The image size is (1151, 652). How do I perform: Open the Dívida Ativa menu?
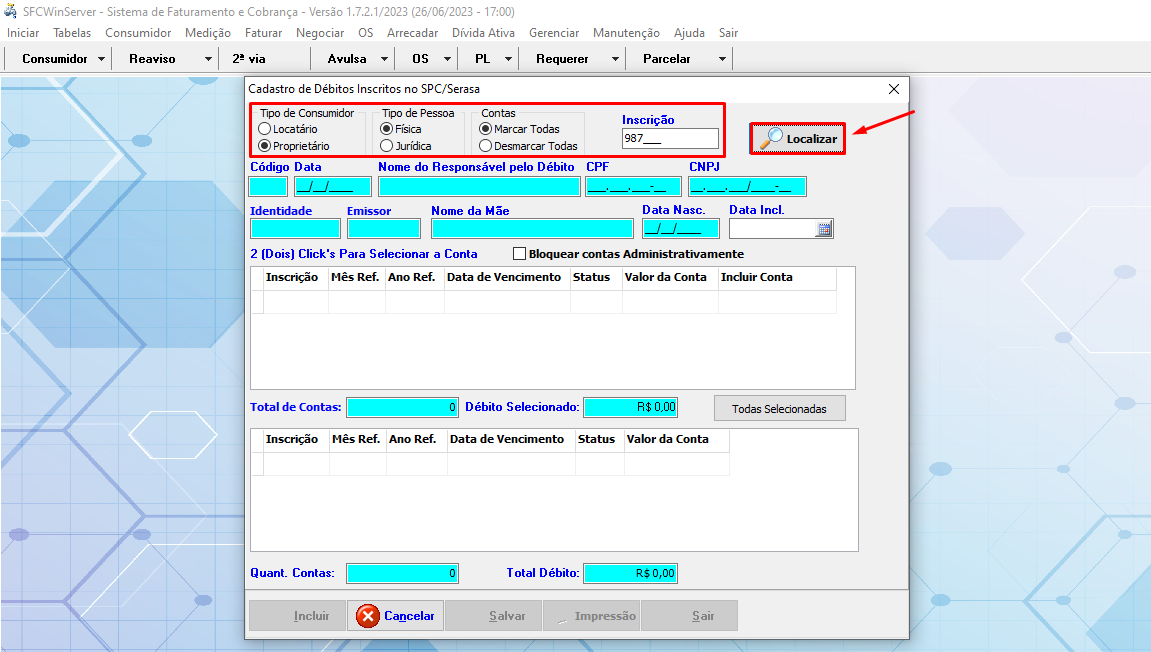483,33
